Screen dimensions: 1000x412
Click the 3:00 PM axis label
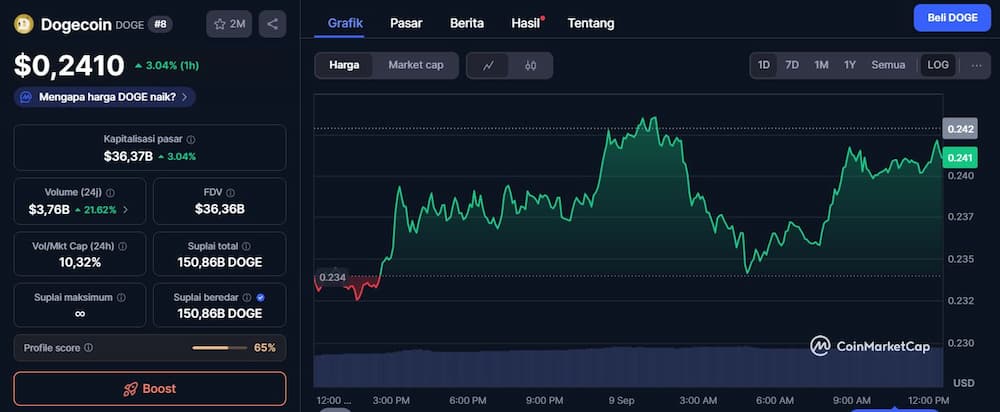(x=391, y=401)
